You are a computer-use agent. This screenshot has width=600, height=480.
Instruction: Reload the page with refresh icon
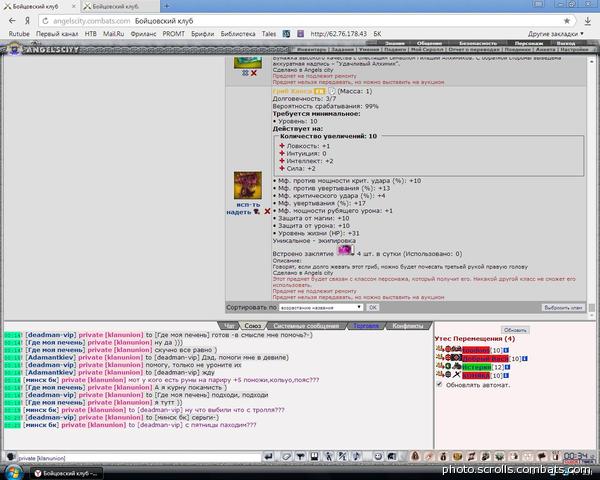[45, 21]
